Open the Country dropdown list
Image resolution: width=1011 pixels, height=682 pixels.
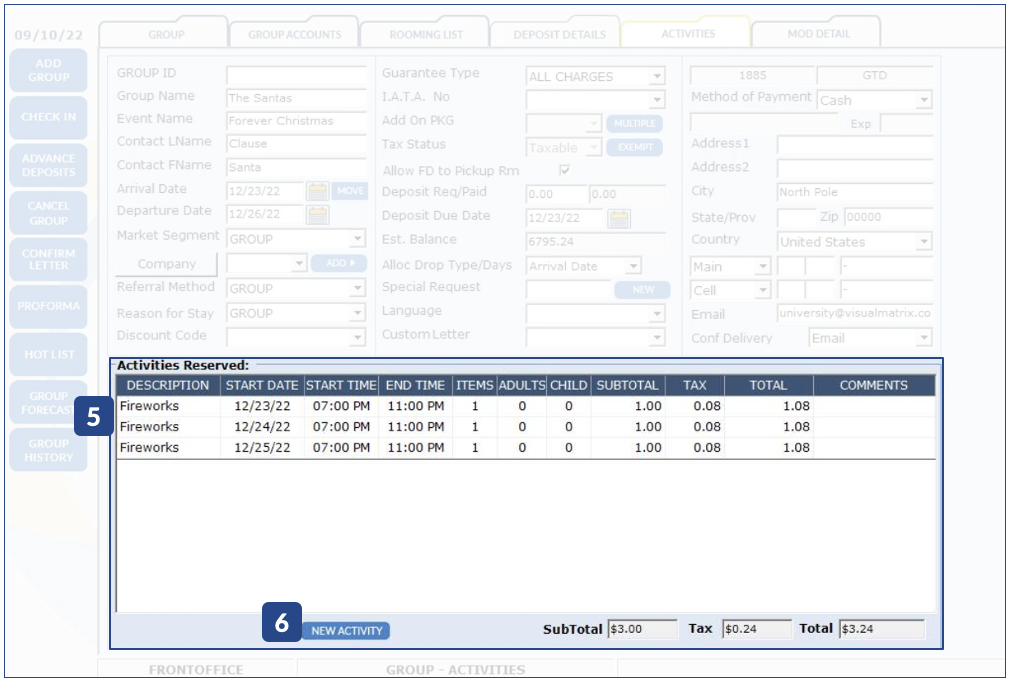(x=923, y=242)
